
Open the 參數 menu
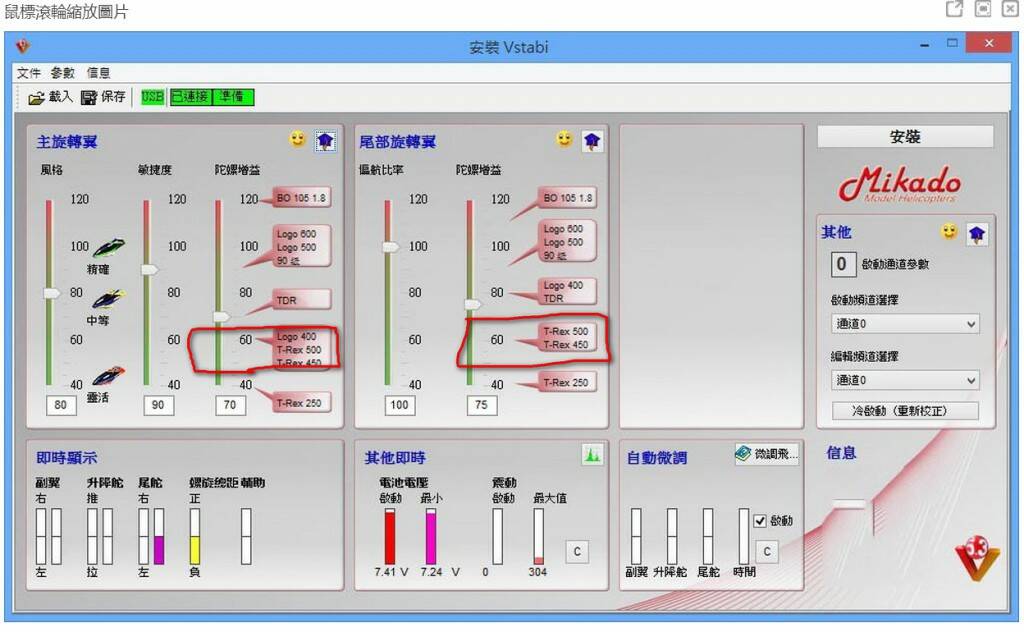pos(63,72)
